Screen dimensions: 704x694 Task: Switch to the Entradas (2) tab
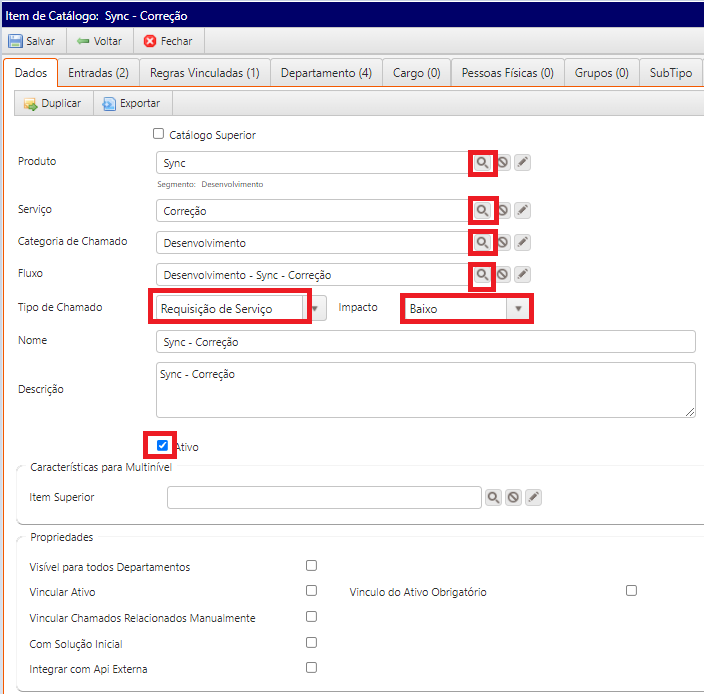[x=98, y=73]
